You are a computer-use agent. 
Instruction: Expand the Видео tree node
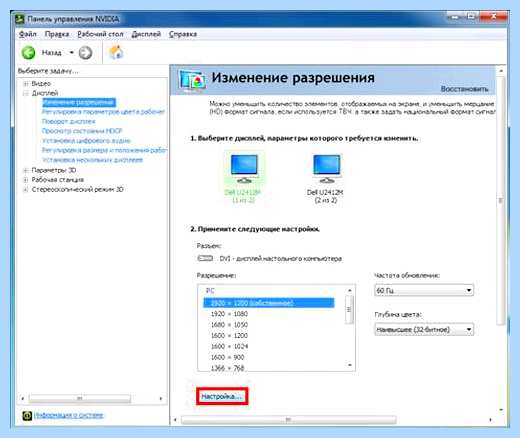(x=26, y=83)
